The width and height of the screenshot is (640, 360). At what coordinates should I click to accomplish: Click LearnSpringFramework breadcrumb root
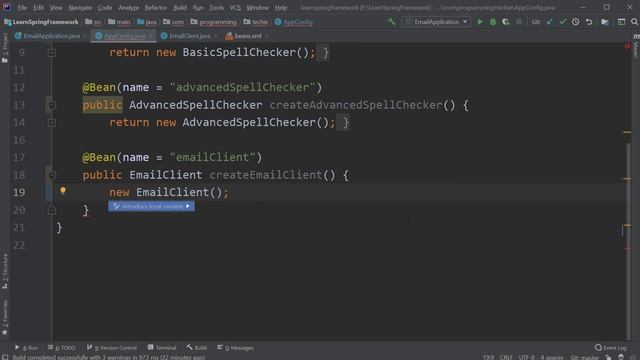point(41,22)
